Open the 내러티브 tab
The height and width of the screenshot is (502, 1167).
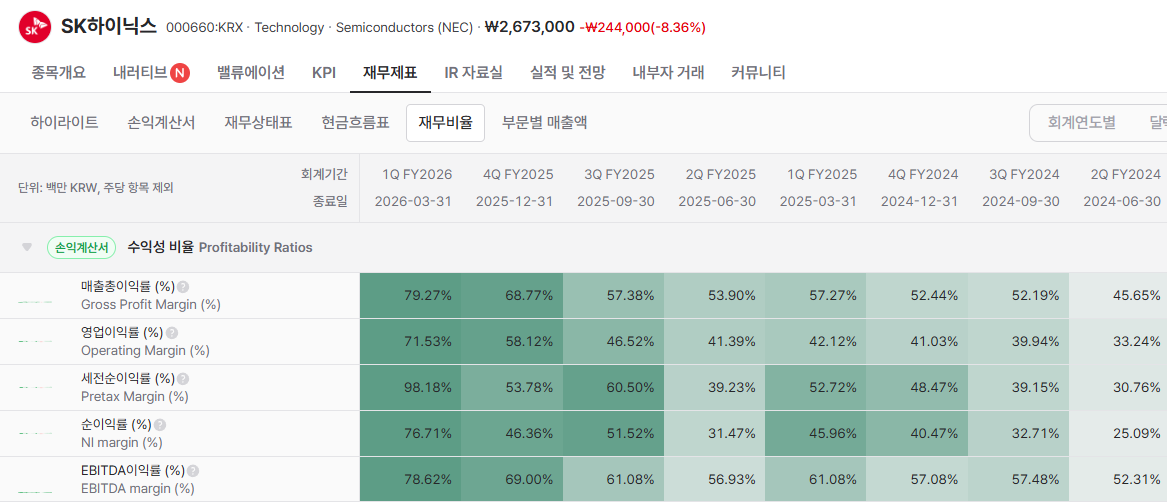coord(140,73)
